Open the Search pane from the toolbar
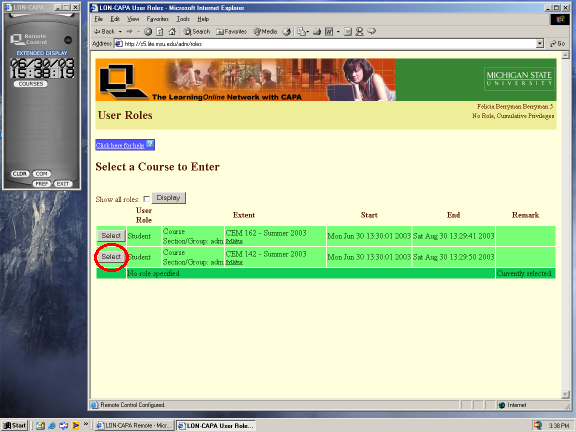Viewport: 576px width, 432px height. pos(197,32)
